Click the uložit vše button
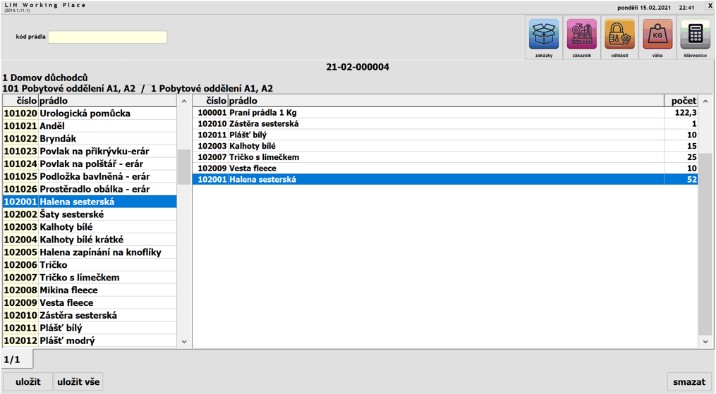 pos(78,382)
